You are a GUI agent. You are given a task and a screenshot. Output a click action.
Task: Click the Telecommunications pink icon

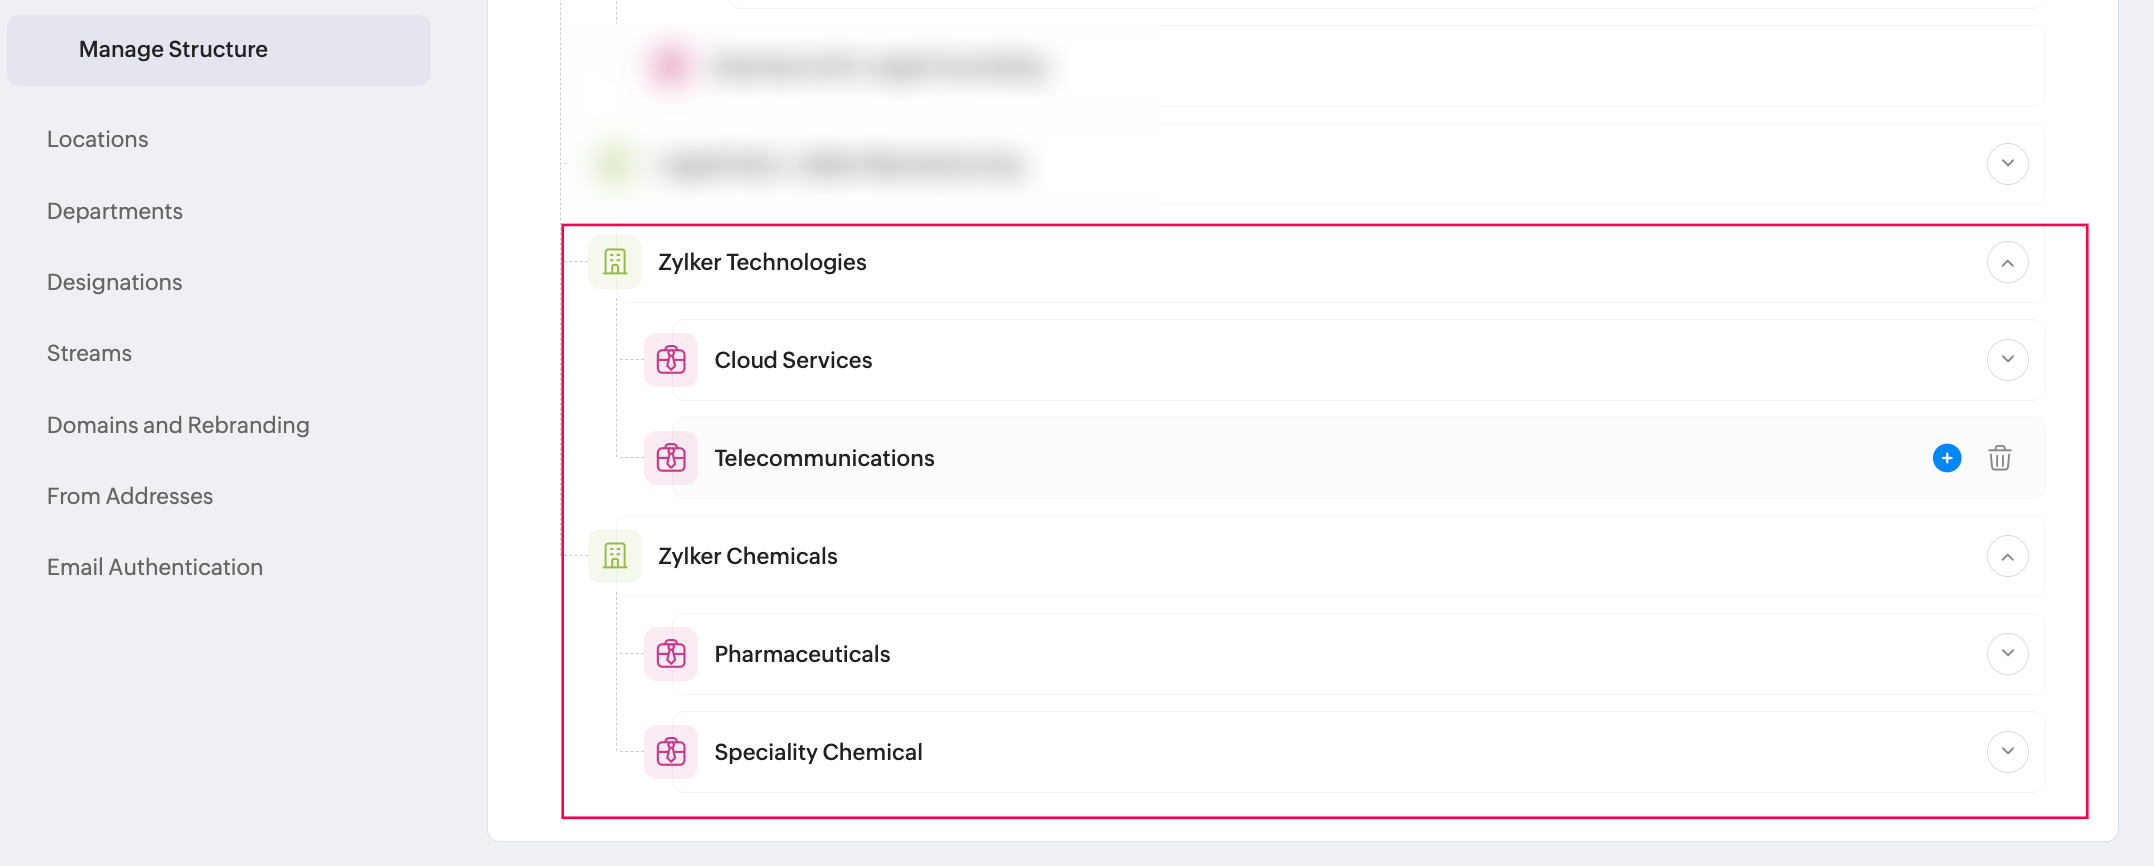pos(671,458)
